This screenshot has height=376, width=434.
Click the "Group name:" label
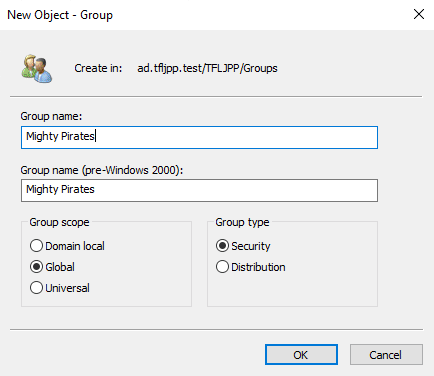51,116
